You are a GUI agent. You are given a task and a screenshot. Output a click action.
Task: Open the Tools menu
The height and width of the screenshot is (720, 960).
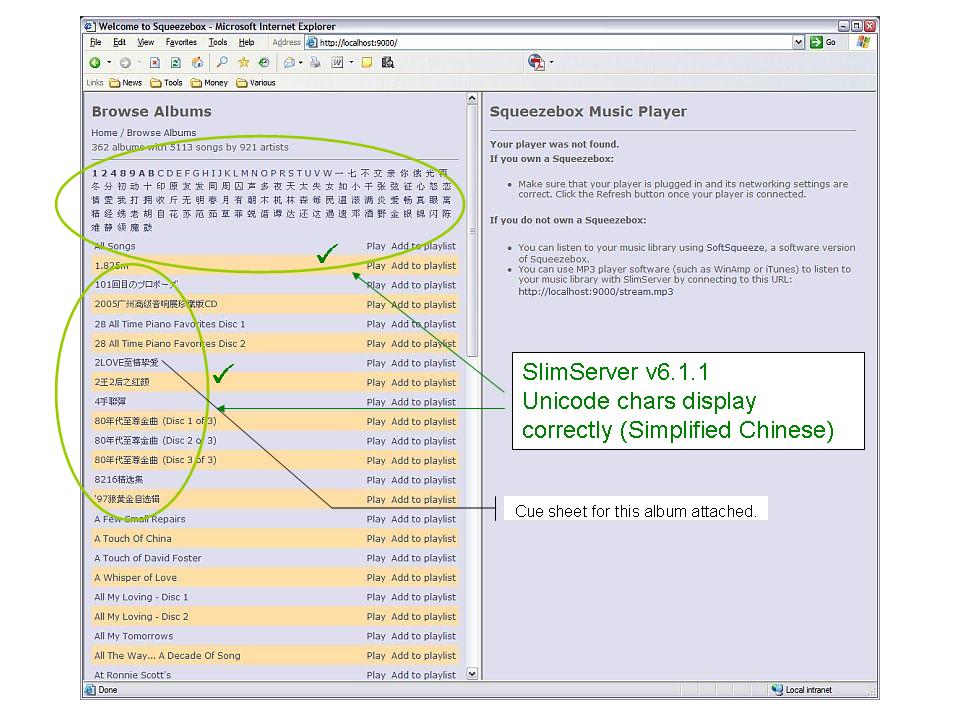click(217, 42)
